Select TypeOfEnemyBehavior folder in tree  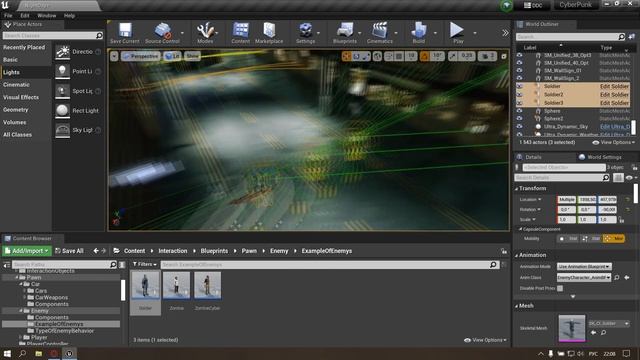(64, 331)
